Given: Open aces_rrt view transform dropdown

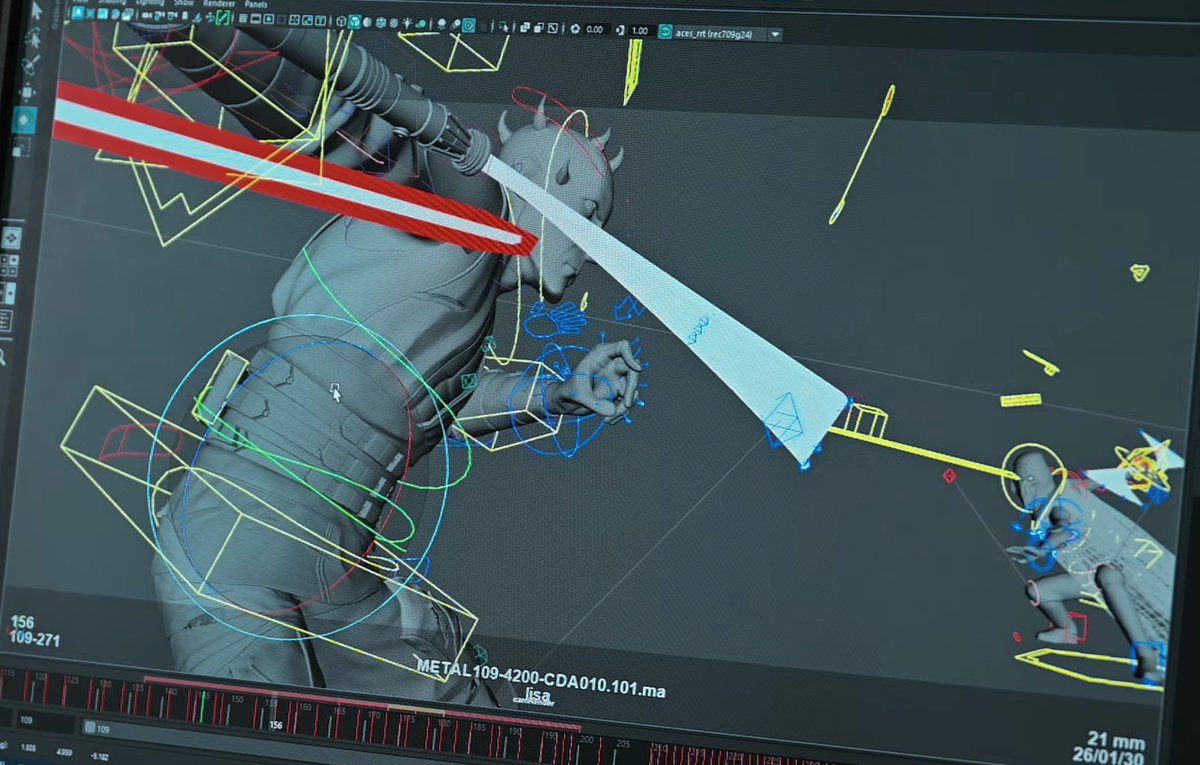Looking at the screenshot, I should point(722,33).
